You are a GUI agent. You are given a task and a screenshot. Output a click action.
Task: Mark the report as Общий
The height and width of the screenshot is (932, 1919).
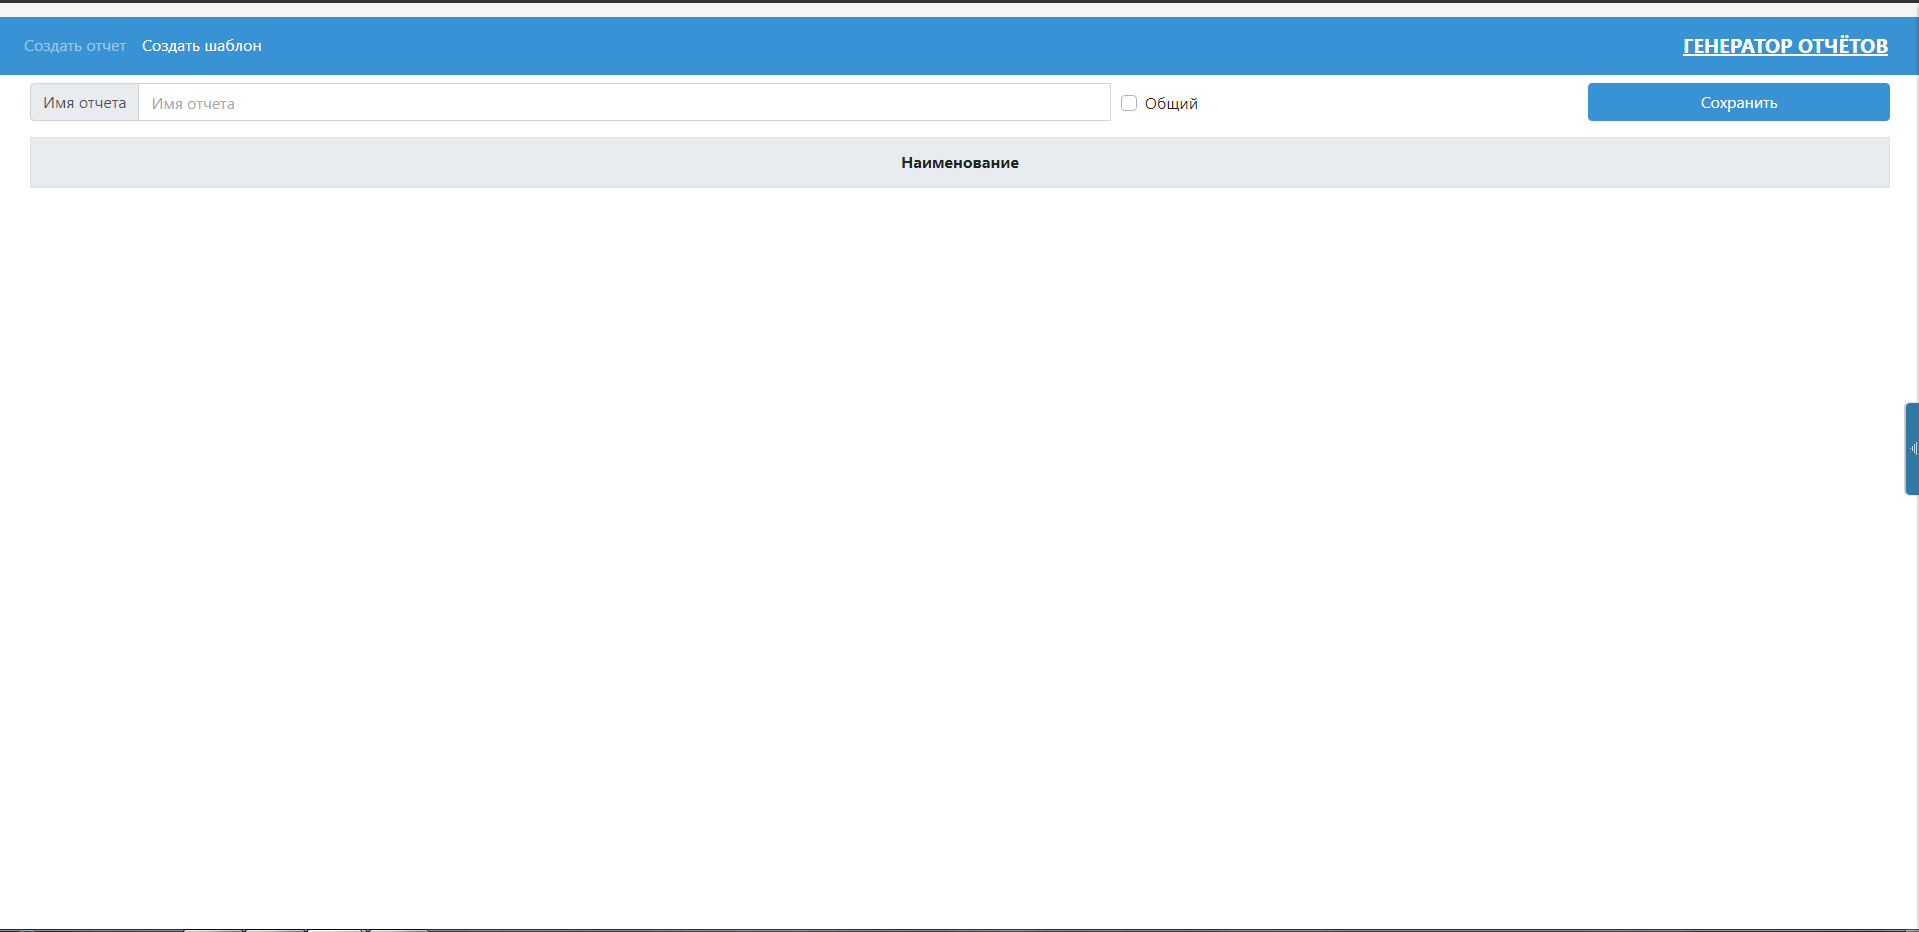1129,103
